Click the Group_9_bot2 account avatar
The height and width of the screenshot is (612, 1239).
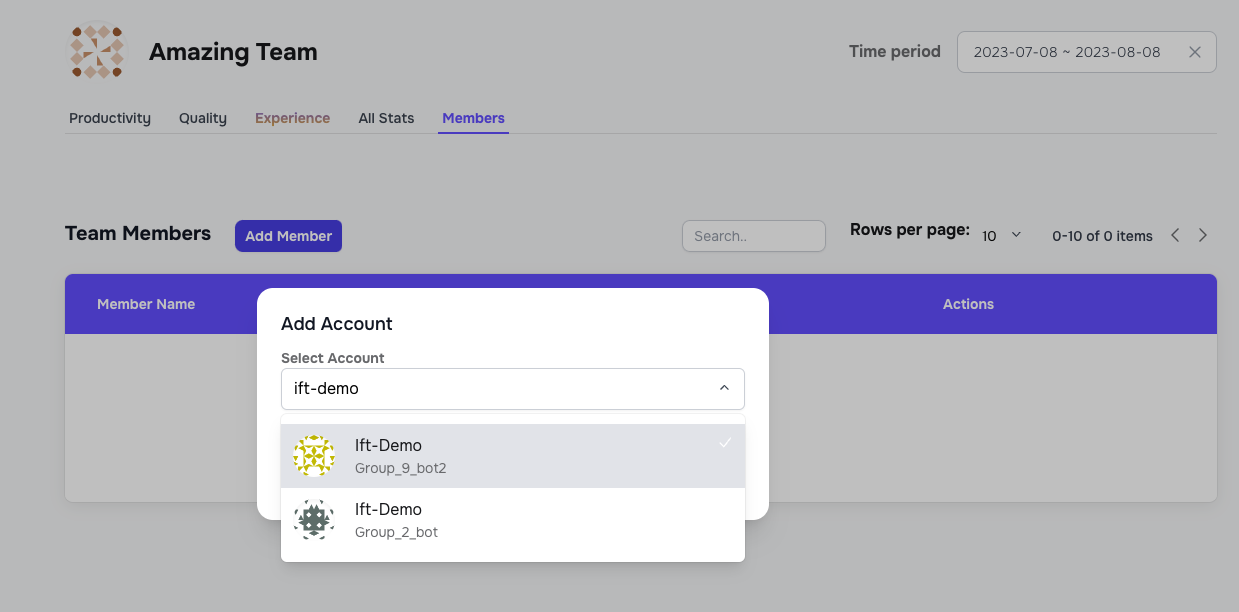(314, 456)
